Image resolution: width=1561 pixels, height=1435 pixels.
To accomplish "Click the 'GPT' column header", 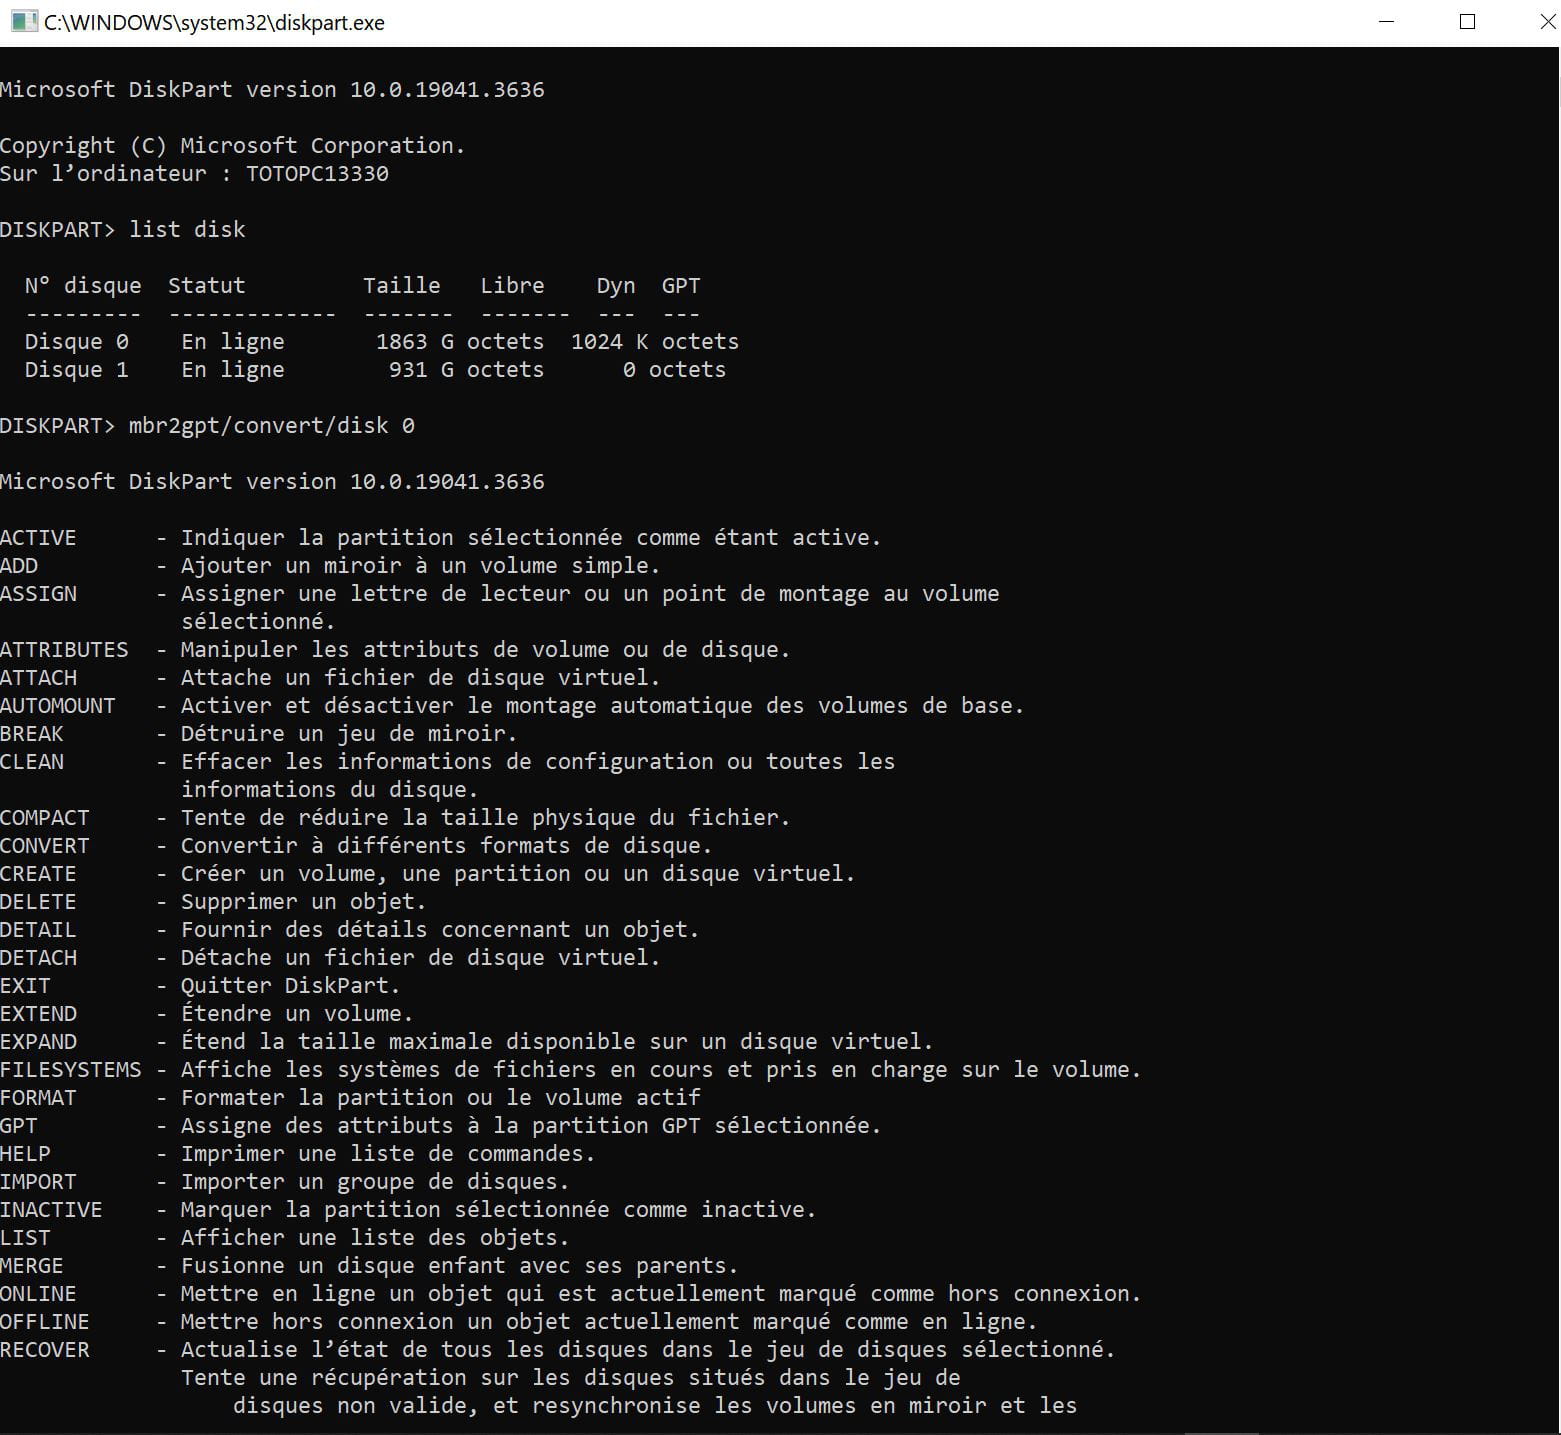I will coord(680,286).
